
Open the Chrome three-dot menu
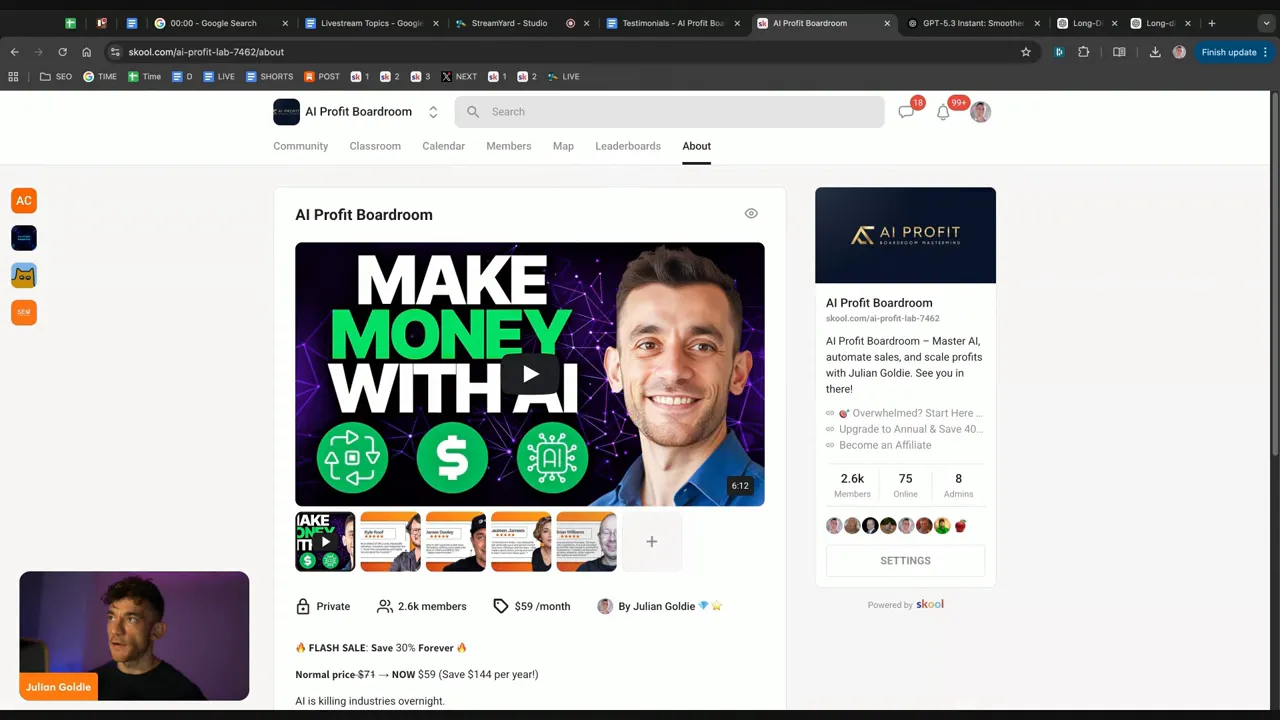pyautogui.click(x=1265, y=52)
